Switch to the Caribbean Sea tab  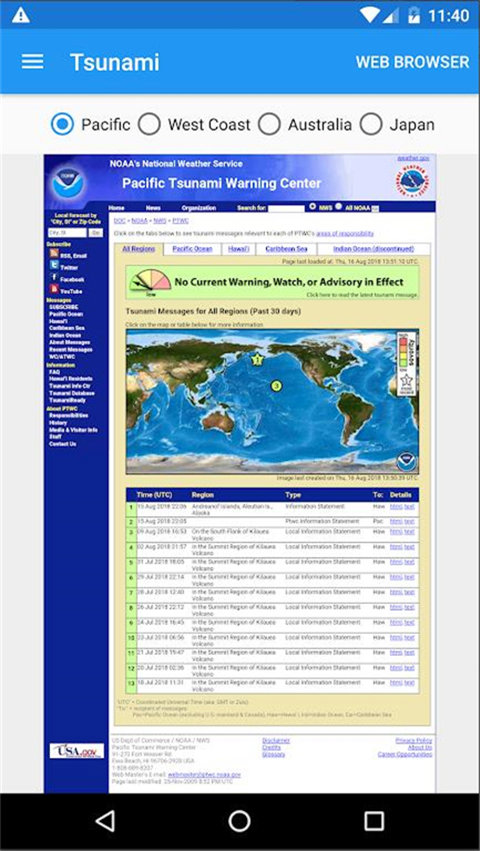(x=286, y=249)
